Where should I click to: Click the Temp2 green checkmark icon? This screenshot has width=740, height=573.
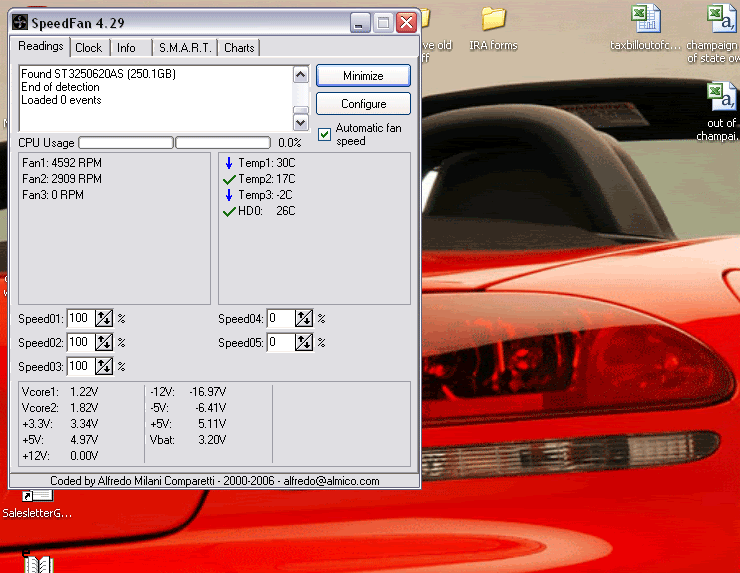229,179
